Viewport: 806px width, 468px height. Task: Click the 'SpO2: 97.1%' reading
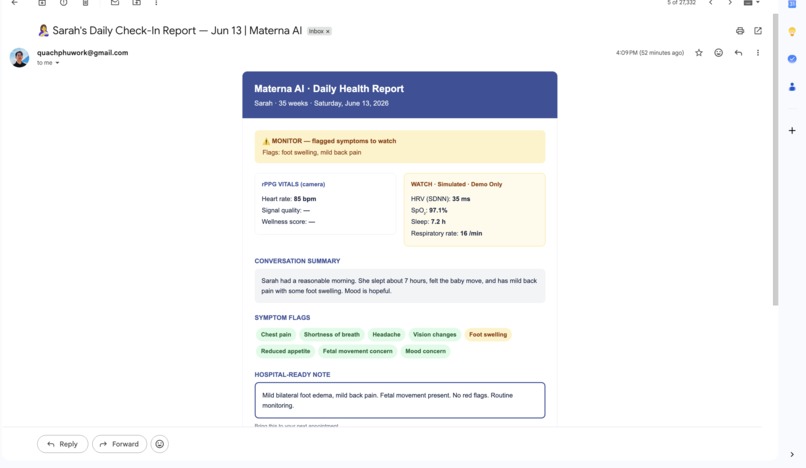click(429, 210)
